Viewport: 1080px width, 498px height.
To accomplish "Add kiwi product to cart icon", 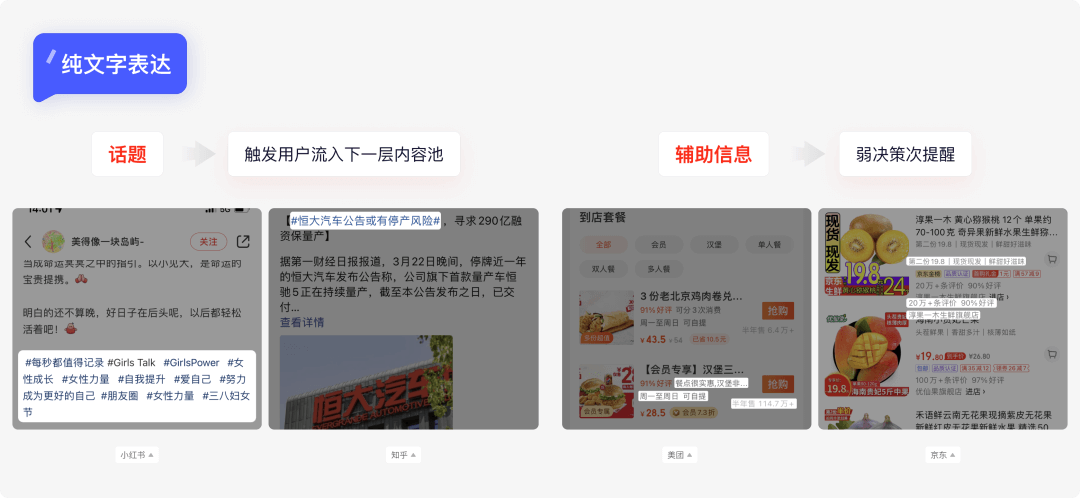I will click(1051, 260).
